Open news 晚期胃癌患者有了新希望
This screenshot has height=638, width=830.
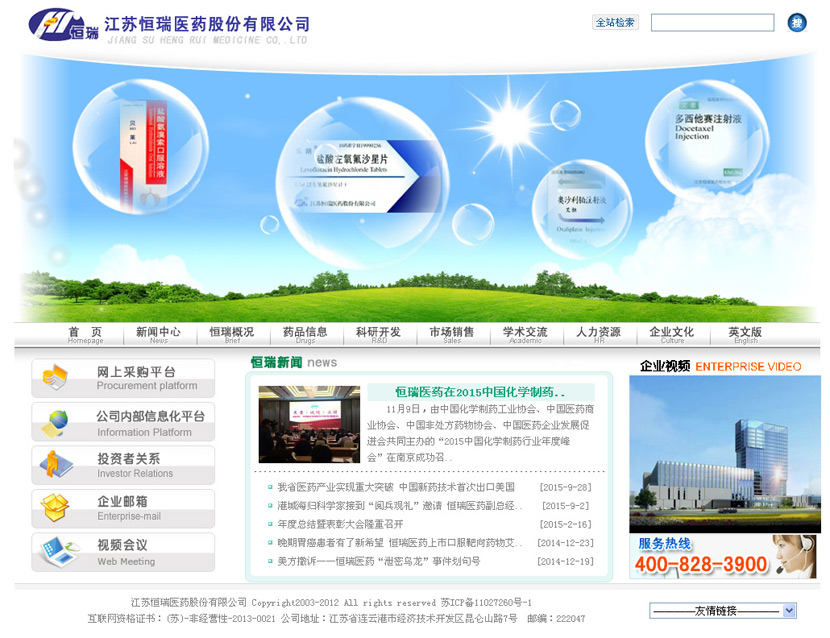(400, 543)
